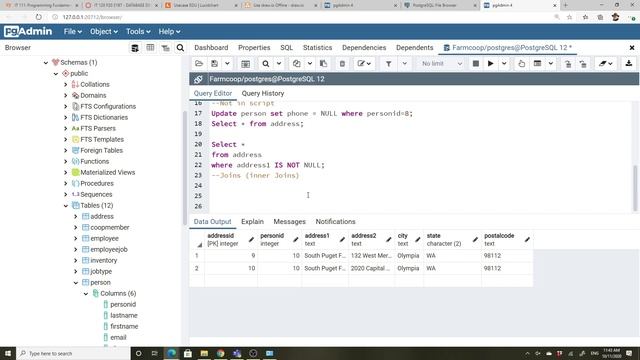This screenshot has width=640, height=360.
Task: Switch to the Dashboard tab
Action: coord(211,48)
